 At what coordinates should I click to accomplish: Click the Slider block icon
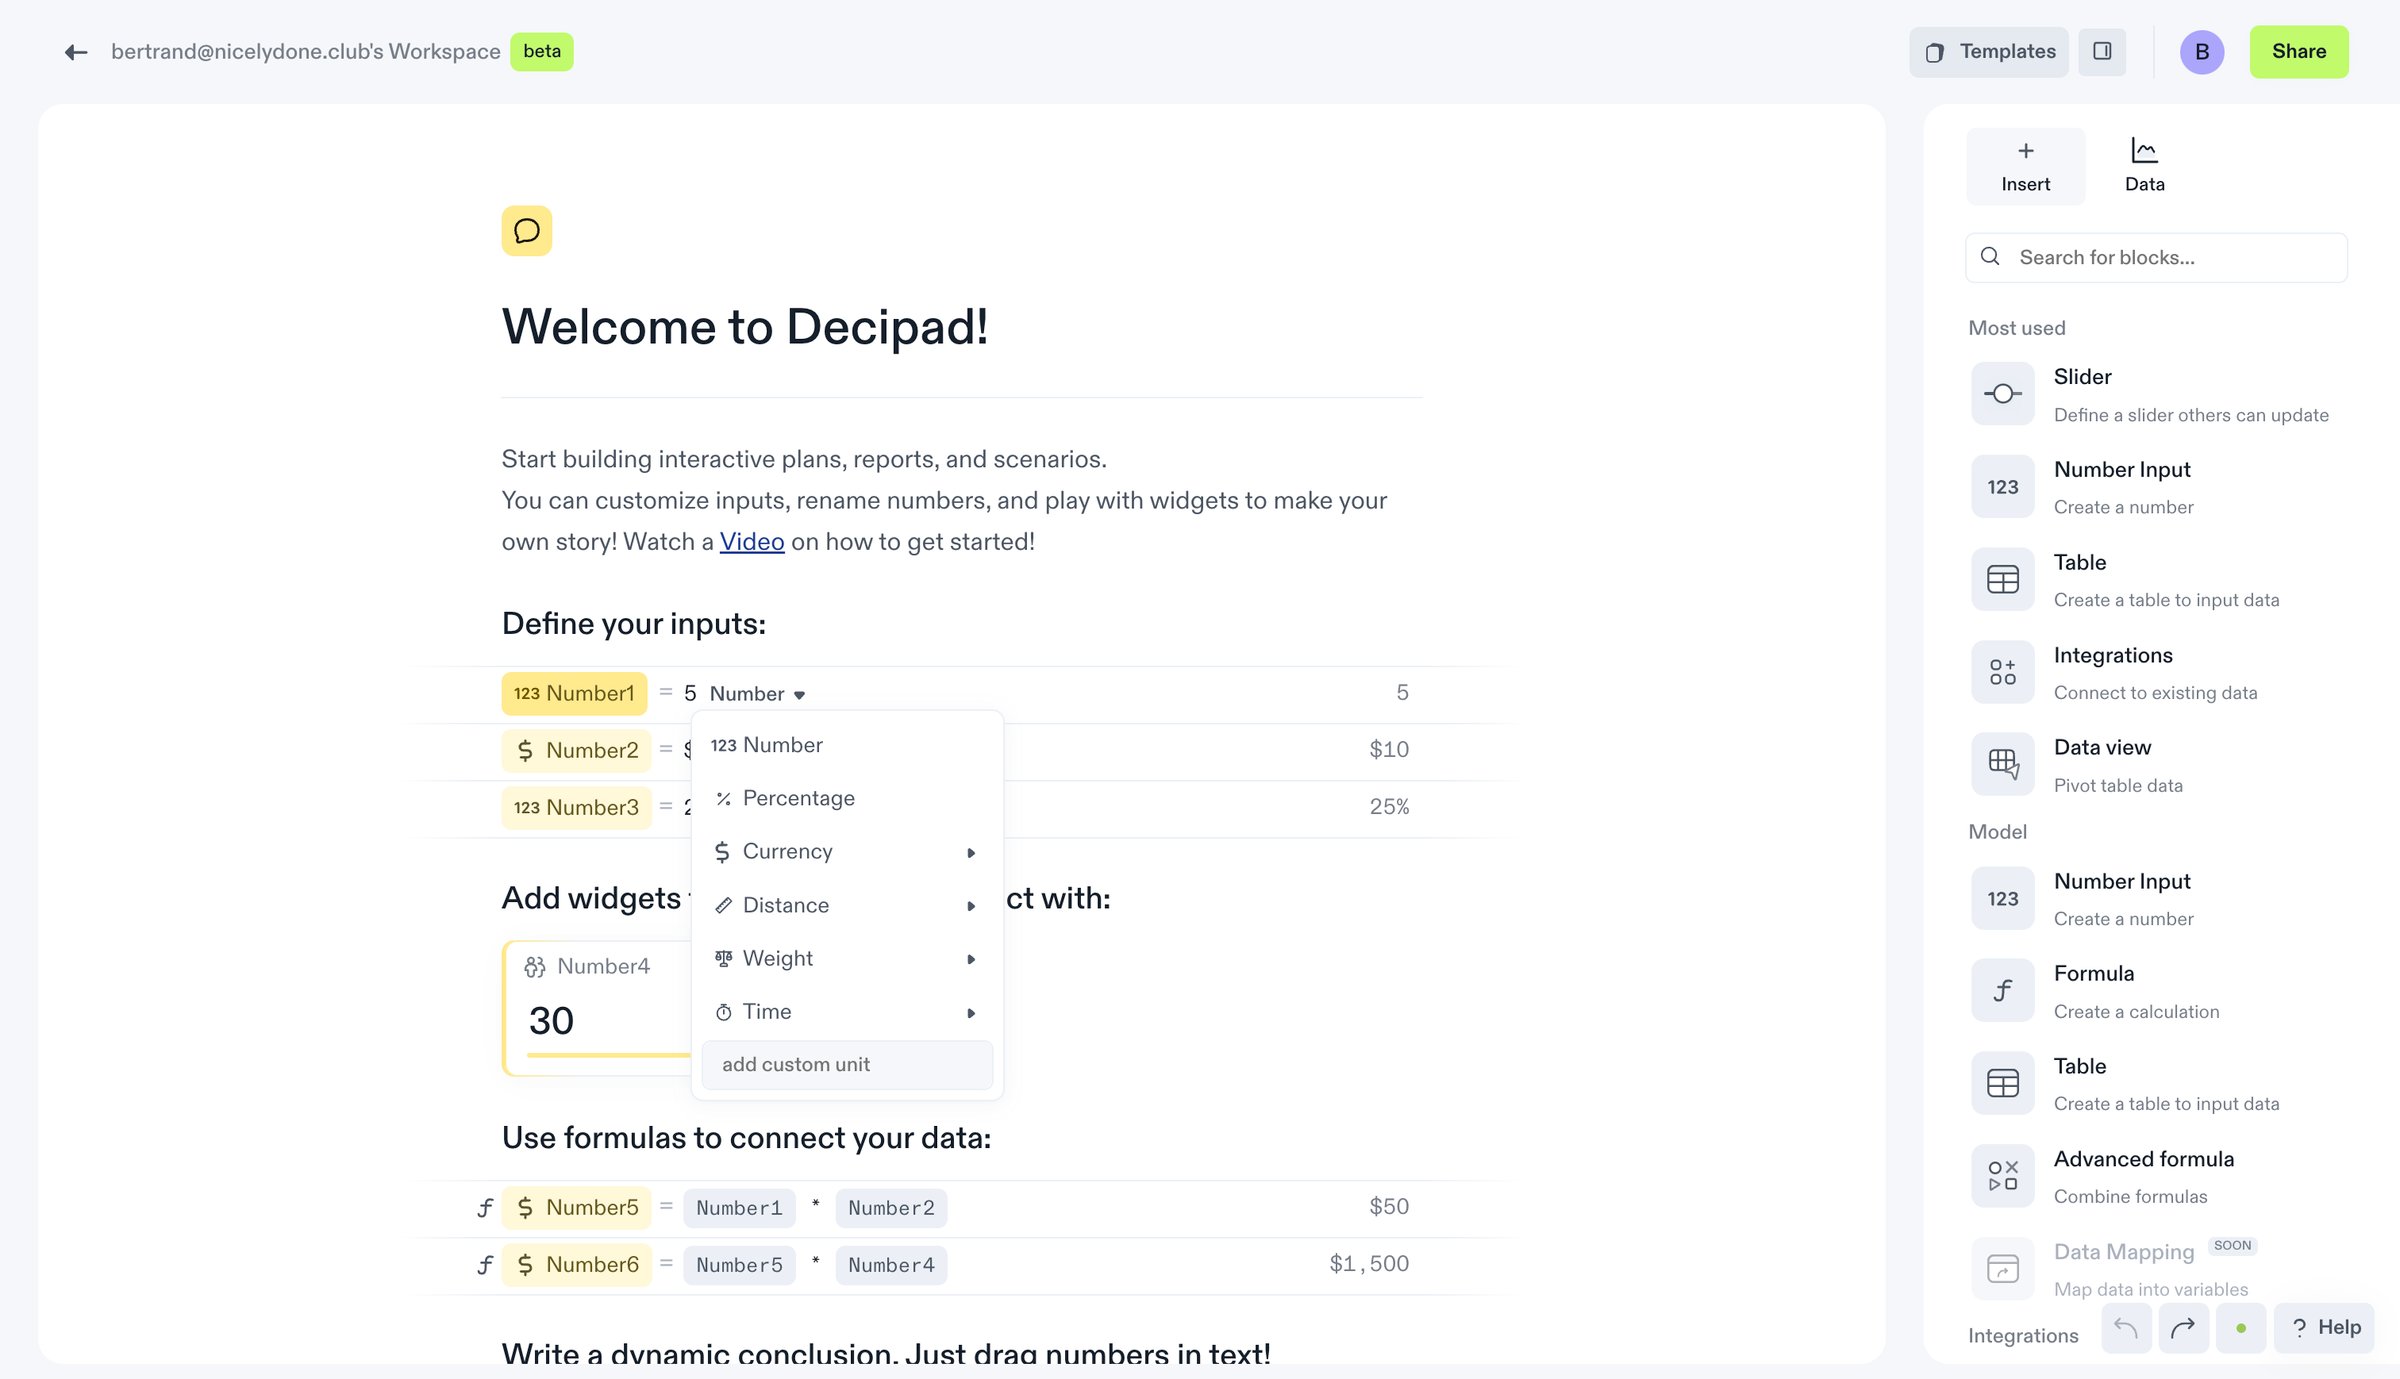point(2002,394)
